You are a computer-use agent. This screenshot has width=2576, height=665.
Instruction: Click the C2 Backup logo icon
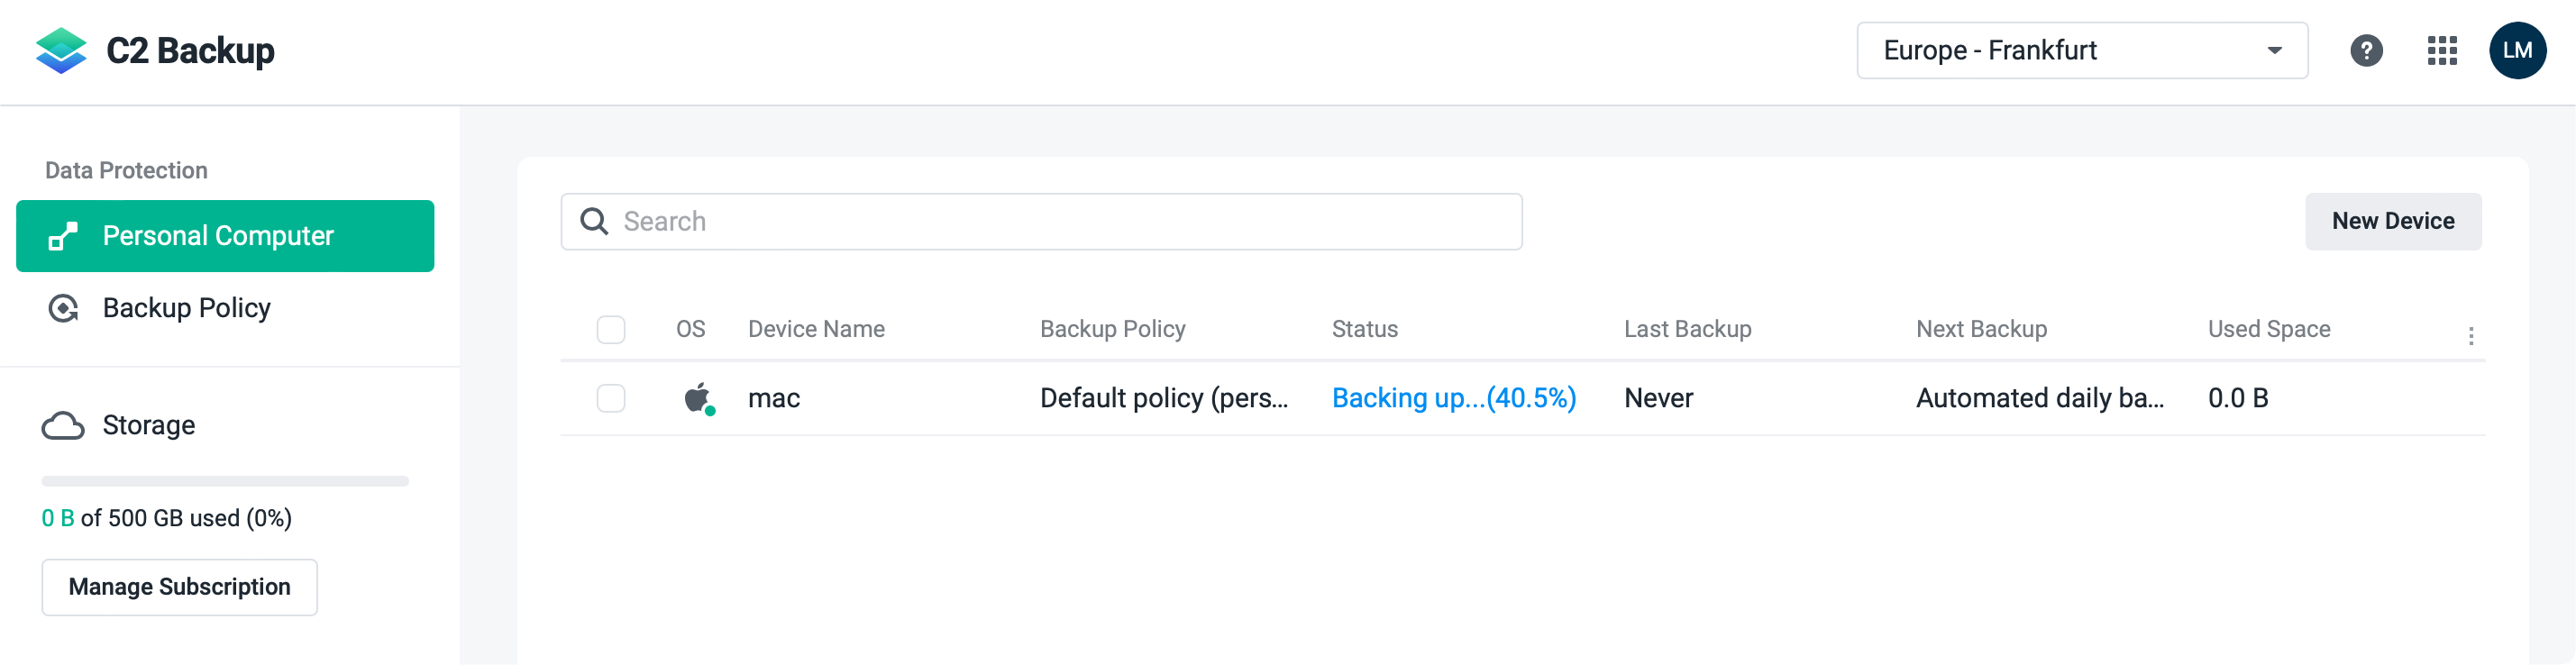tap(61, 51)
